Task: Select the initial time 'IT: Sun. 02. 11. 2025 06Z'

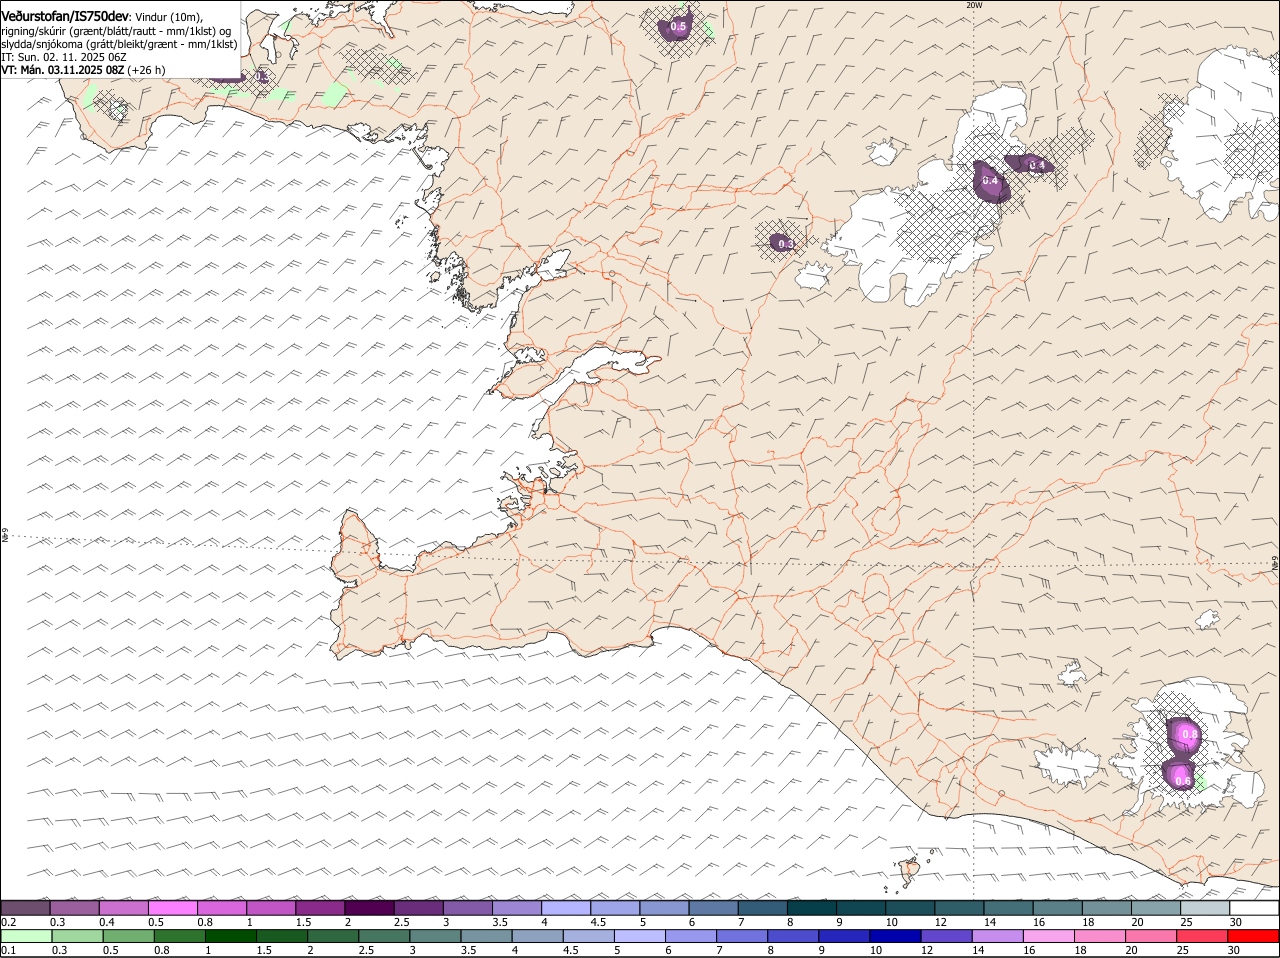Action: click(63, 57)
